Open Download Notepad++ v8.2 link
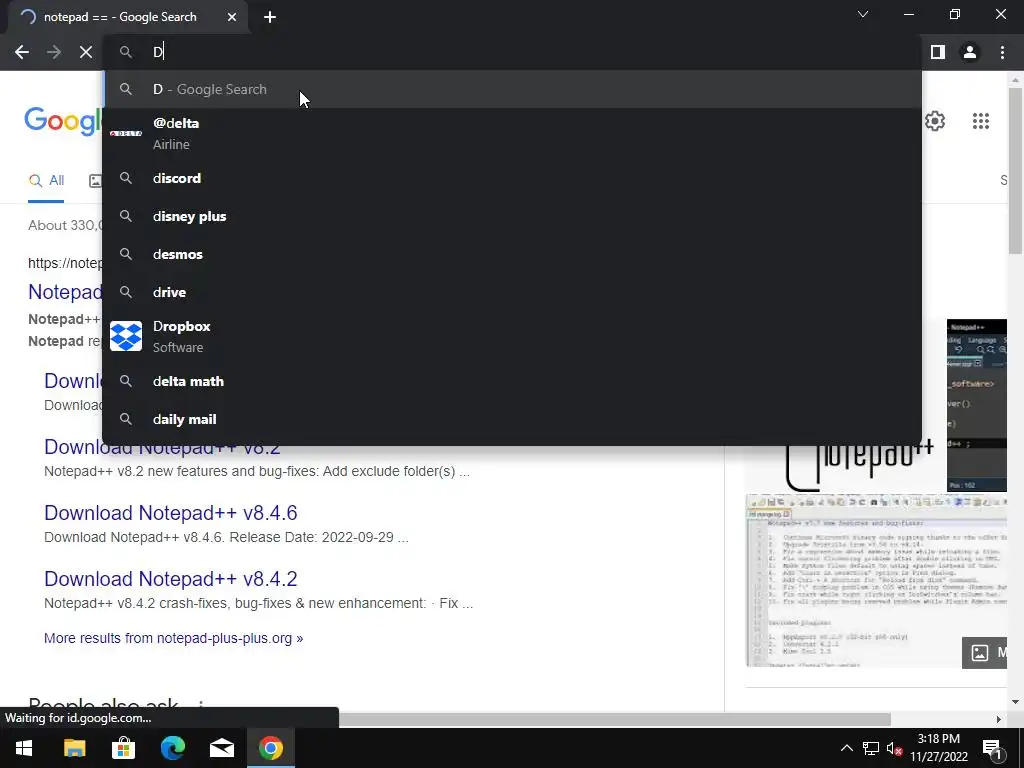 click(x=162, y=447)
